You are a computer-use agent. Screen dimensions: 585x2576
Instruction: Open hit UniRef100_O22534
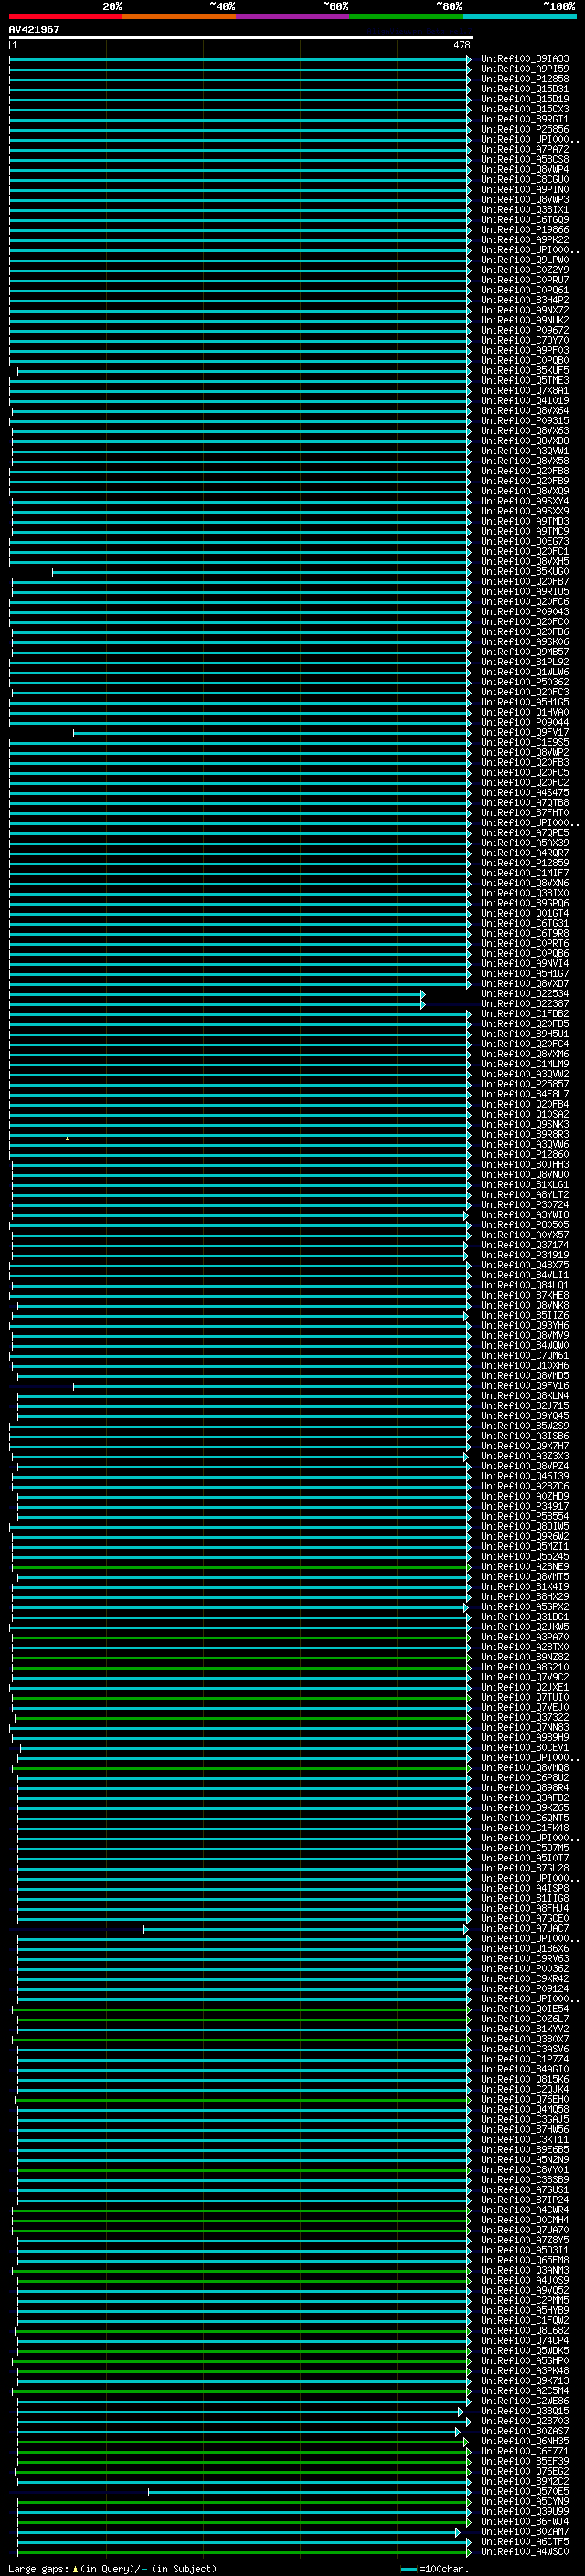click(x=525, y=994)
